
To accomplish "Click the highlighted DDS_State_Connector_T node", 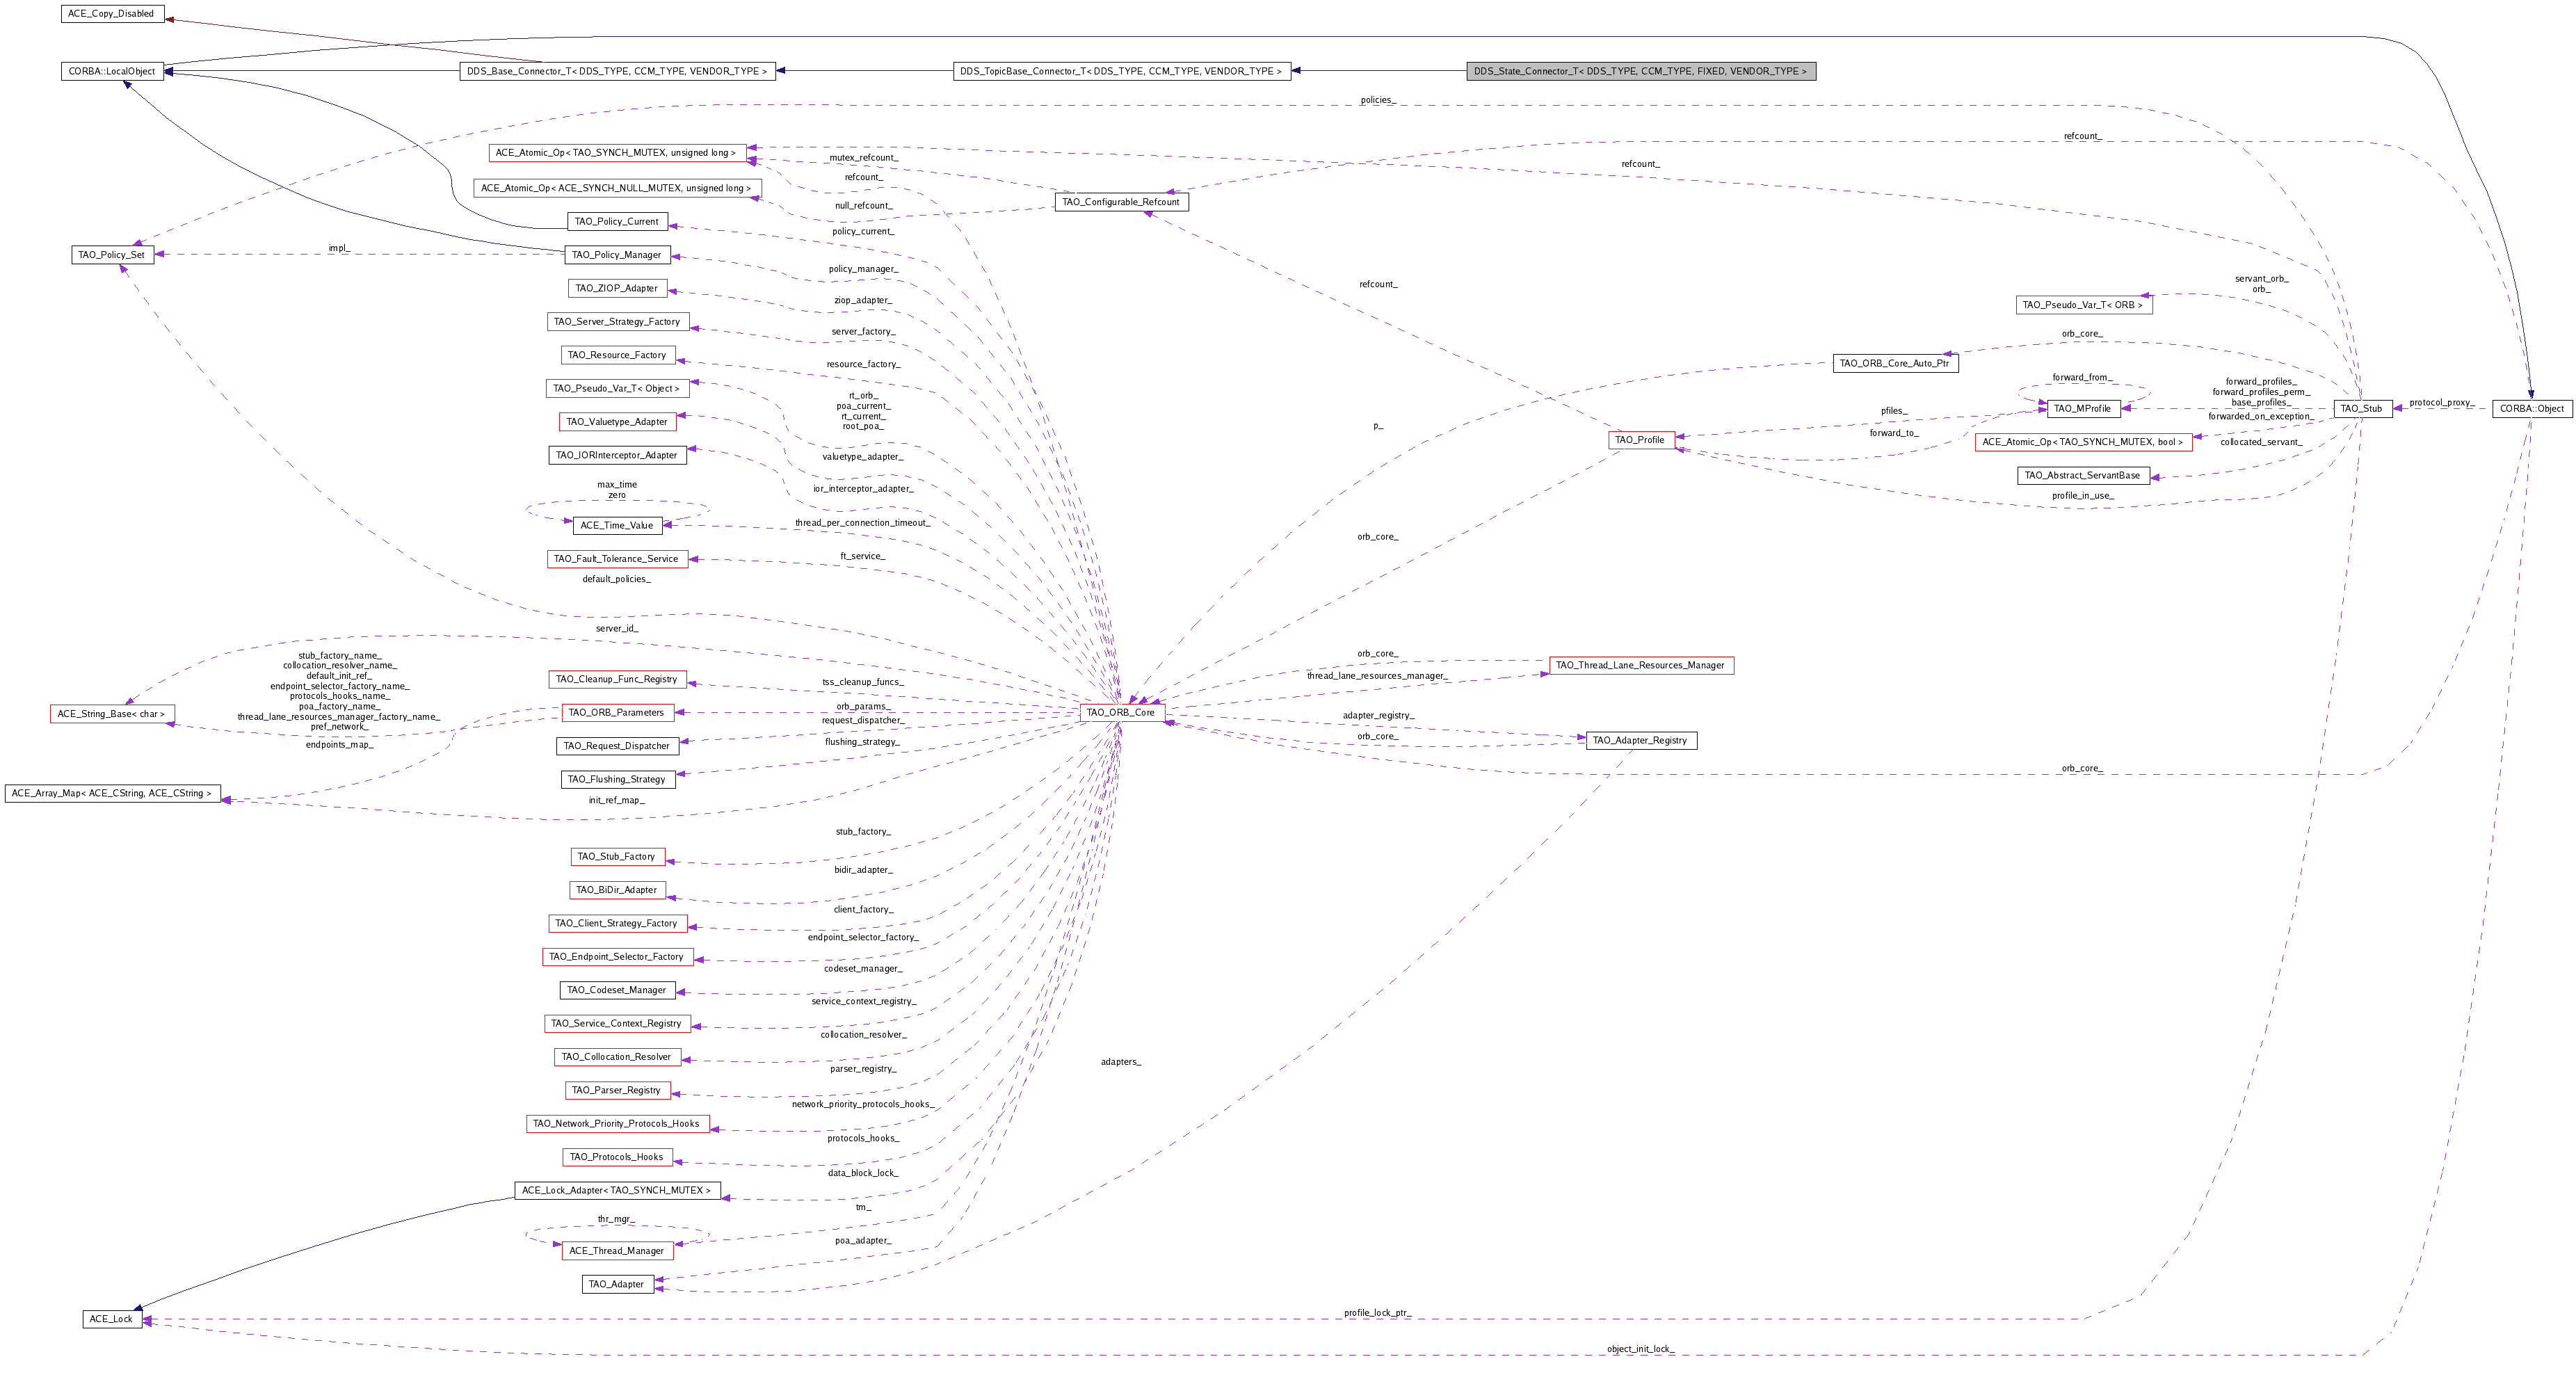I will 1640,71.
